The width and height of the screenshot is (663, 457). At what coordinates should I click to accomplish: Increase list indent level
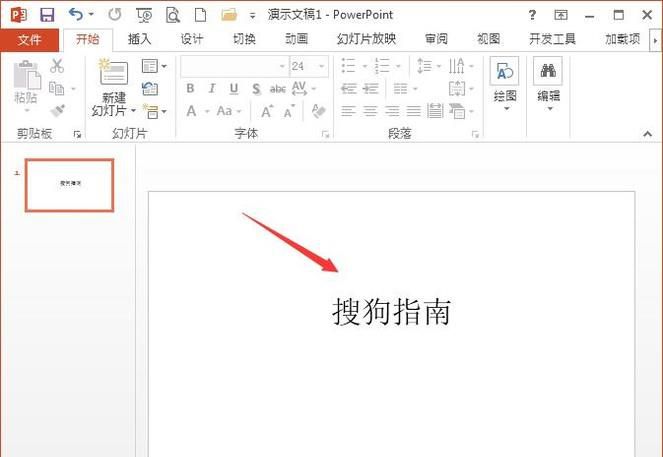(371, 89)
